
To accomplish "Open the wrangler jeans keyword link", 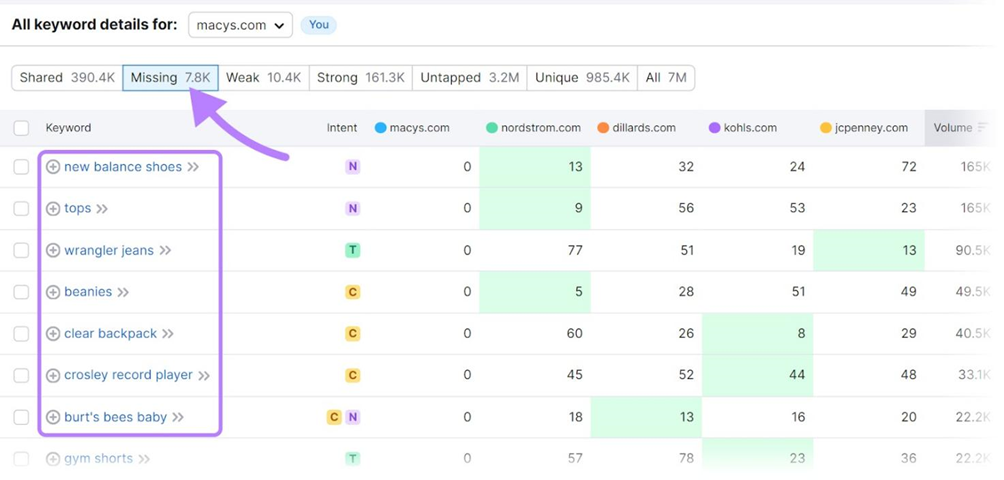I will (109, 251).
